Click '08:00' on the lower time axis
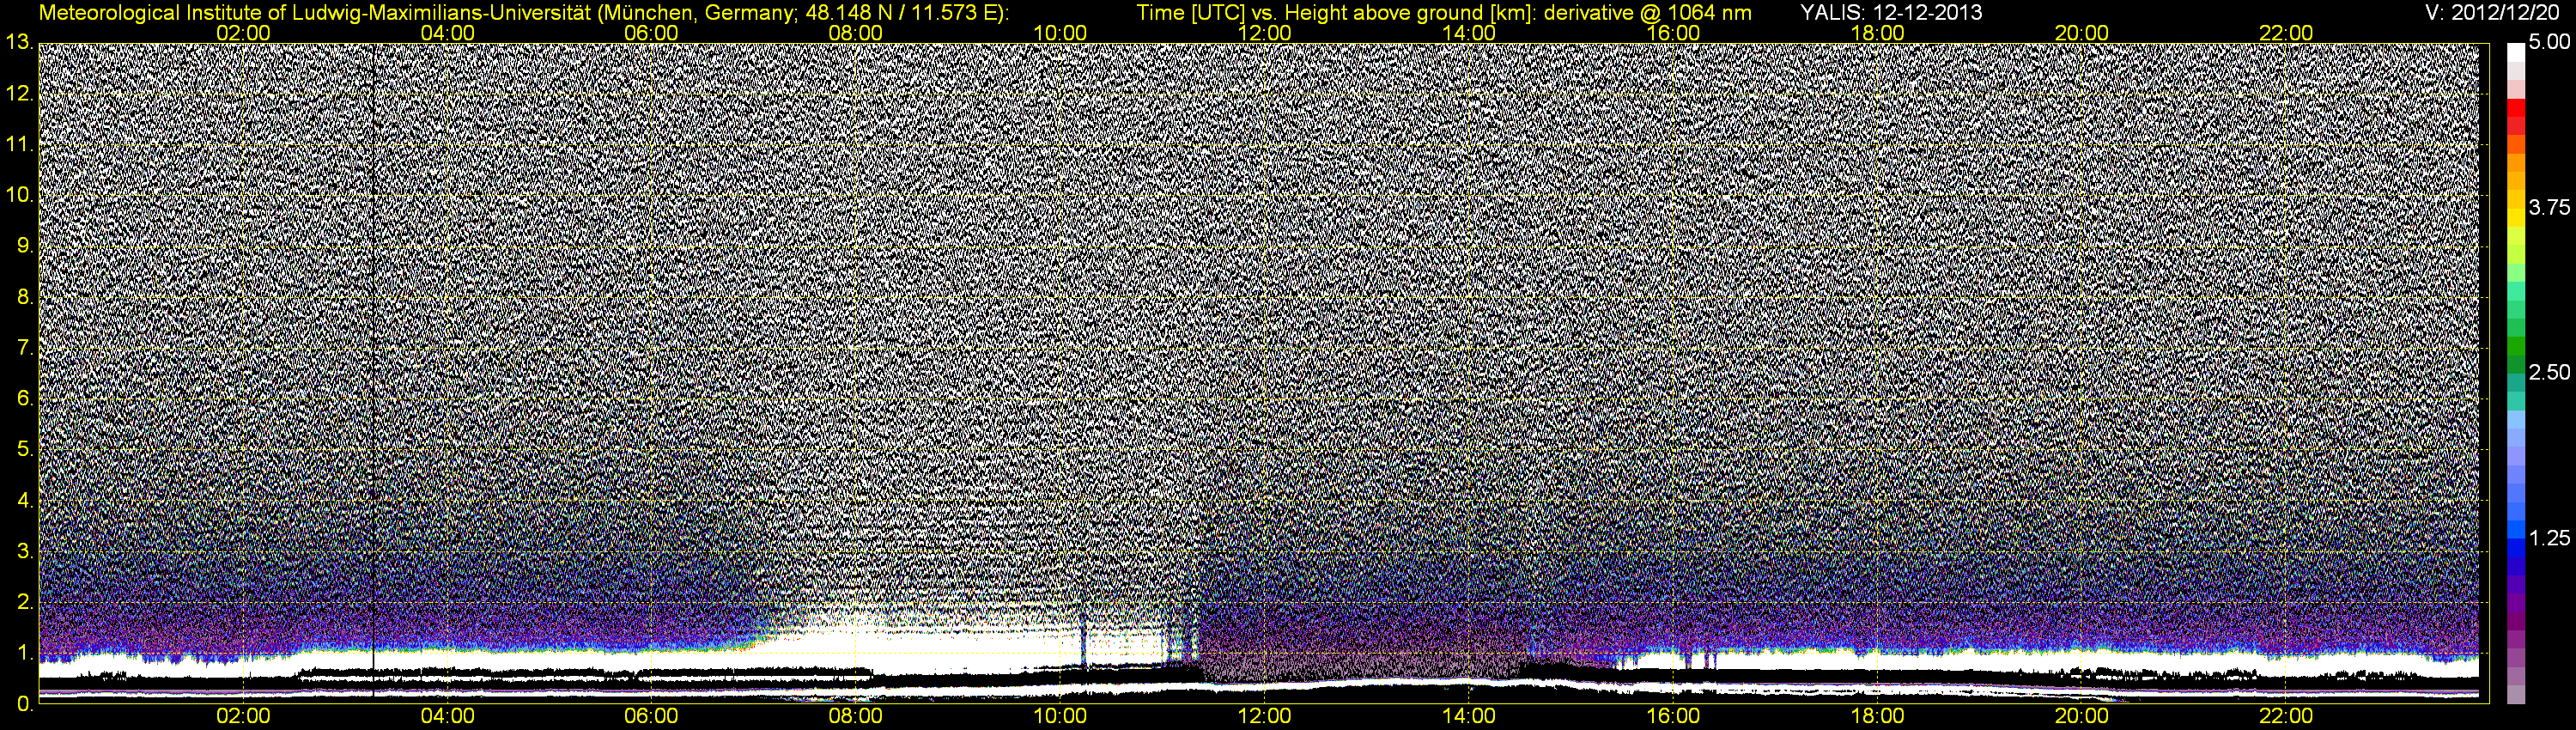The width and height of the screenshot is (2576, 730). coord(856,717)
